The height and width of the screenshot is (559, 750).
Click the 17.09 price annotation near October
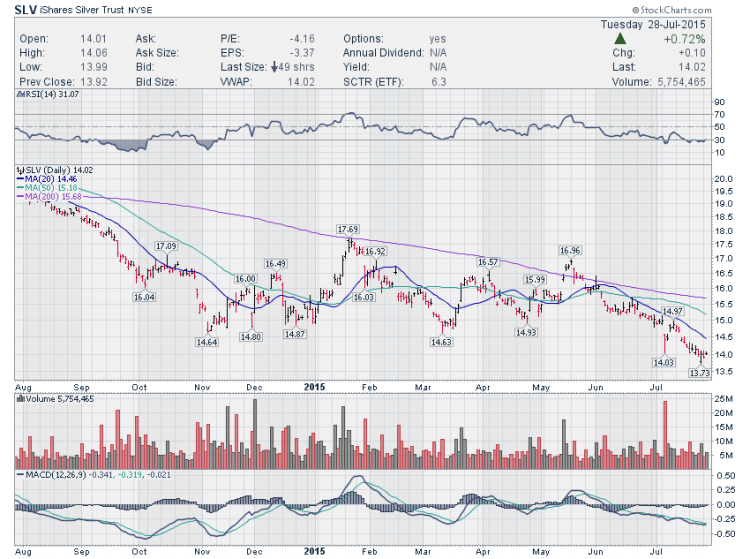tap(166, 246)
